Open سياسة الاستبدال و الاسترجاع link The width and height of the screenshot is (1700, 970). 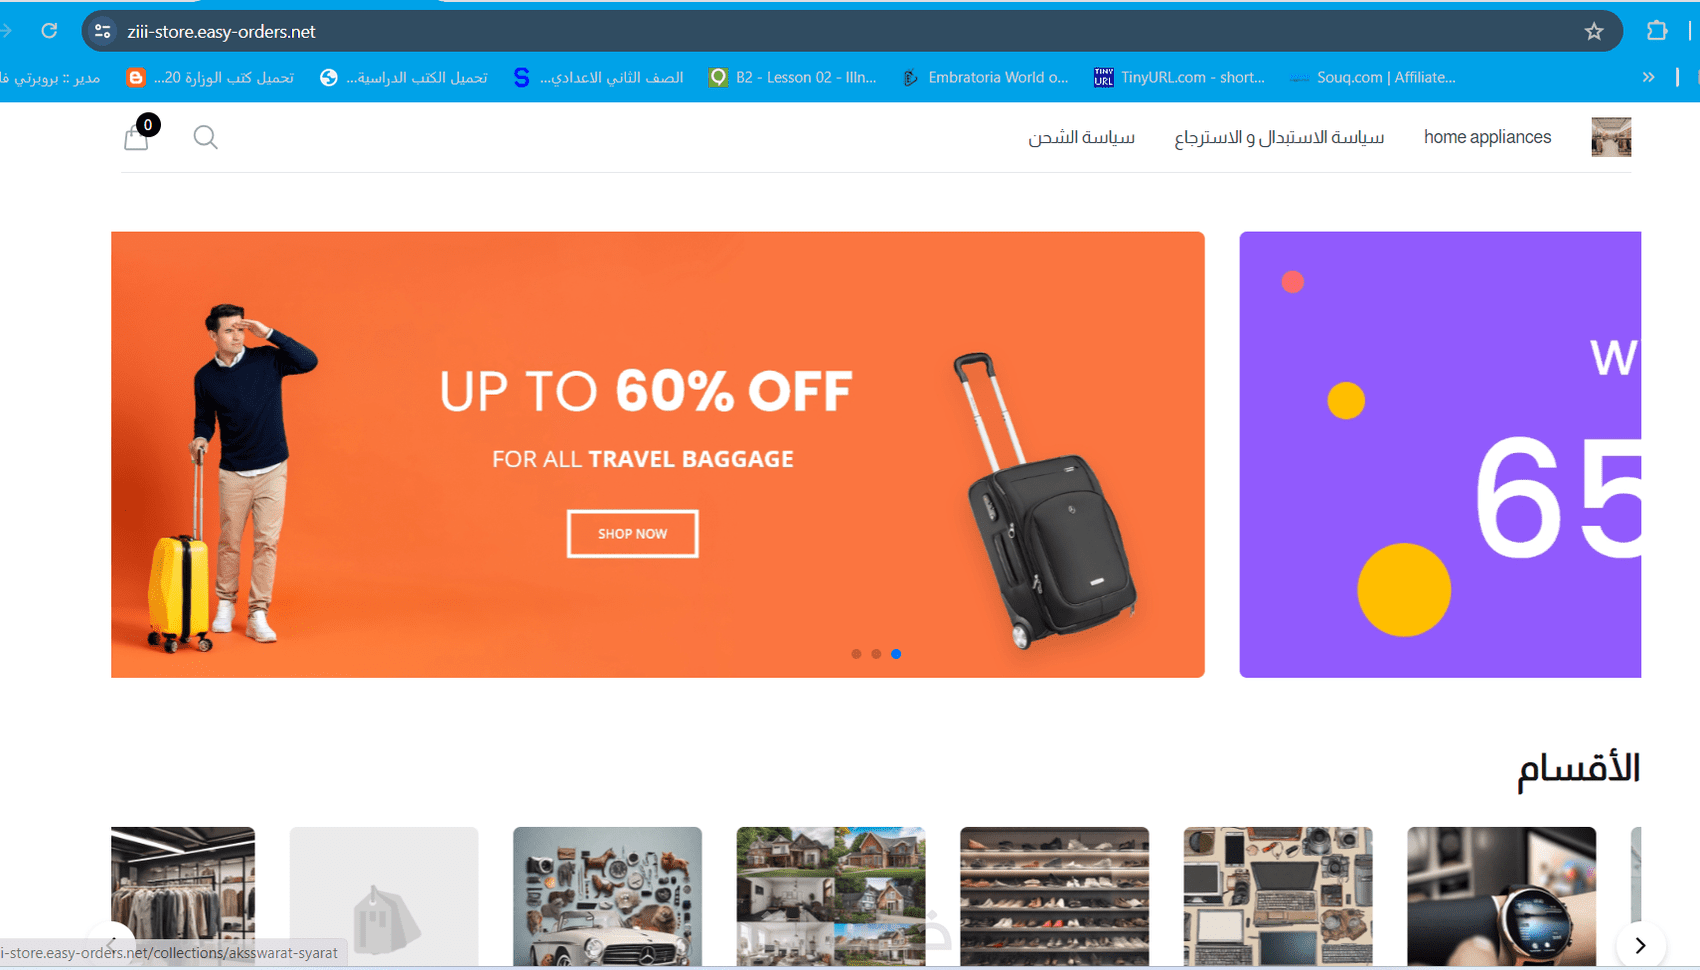(1279, 137)
